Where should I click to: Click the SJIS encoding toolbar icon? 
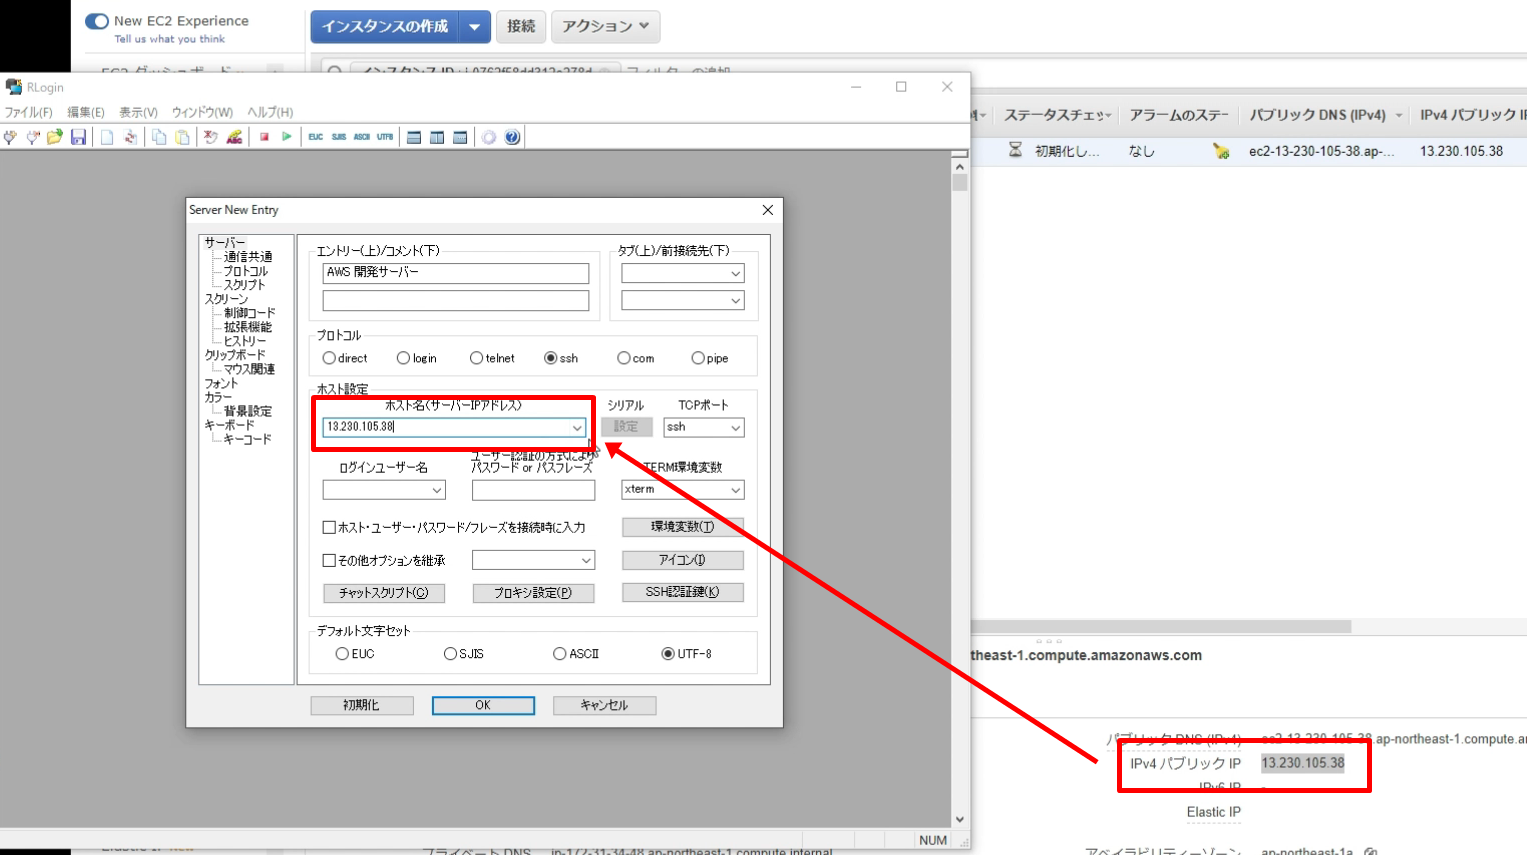pyautogui.click(x=339, y=137)
